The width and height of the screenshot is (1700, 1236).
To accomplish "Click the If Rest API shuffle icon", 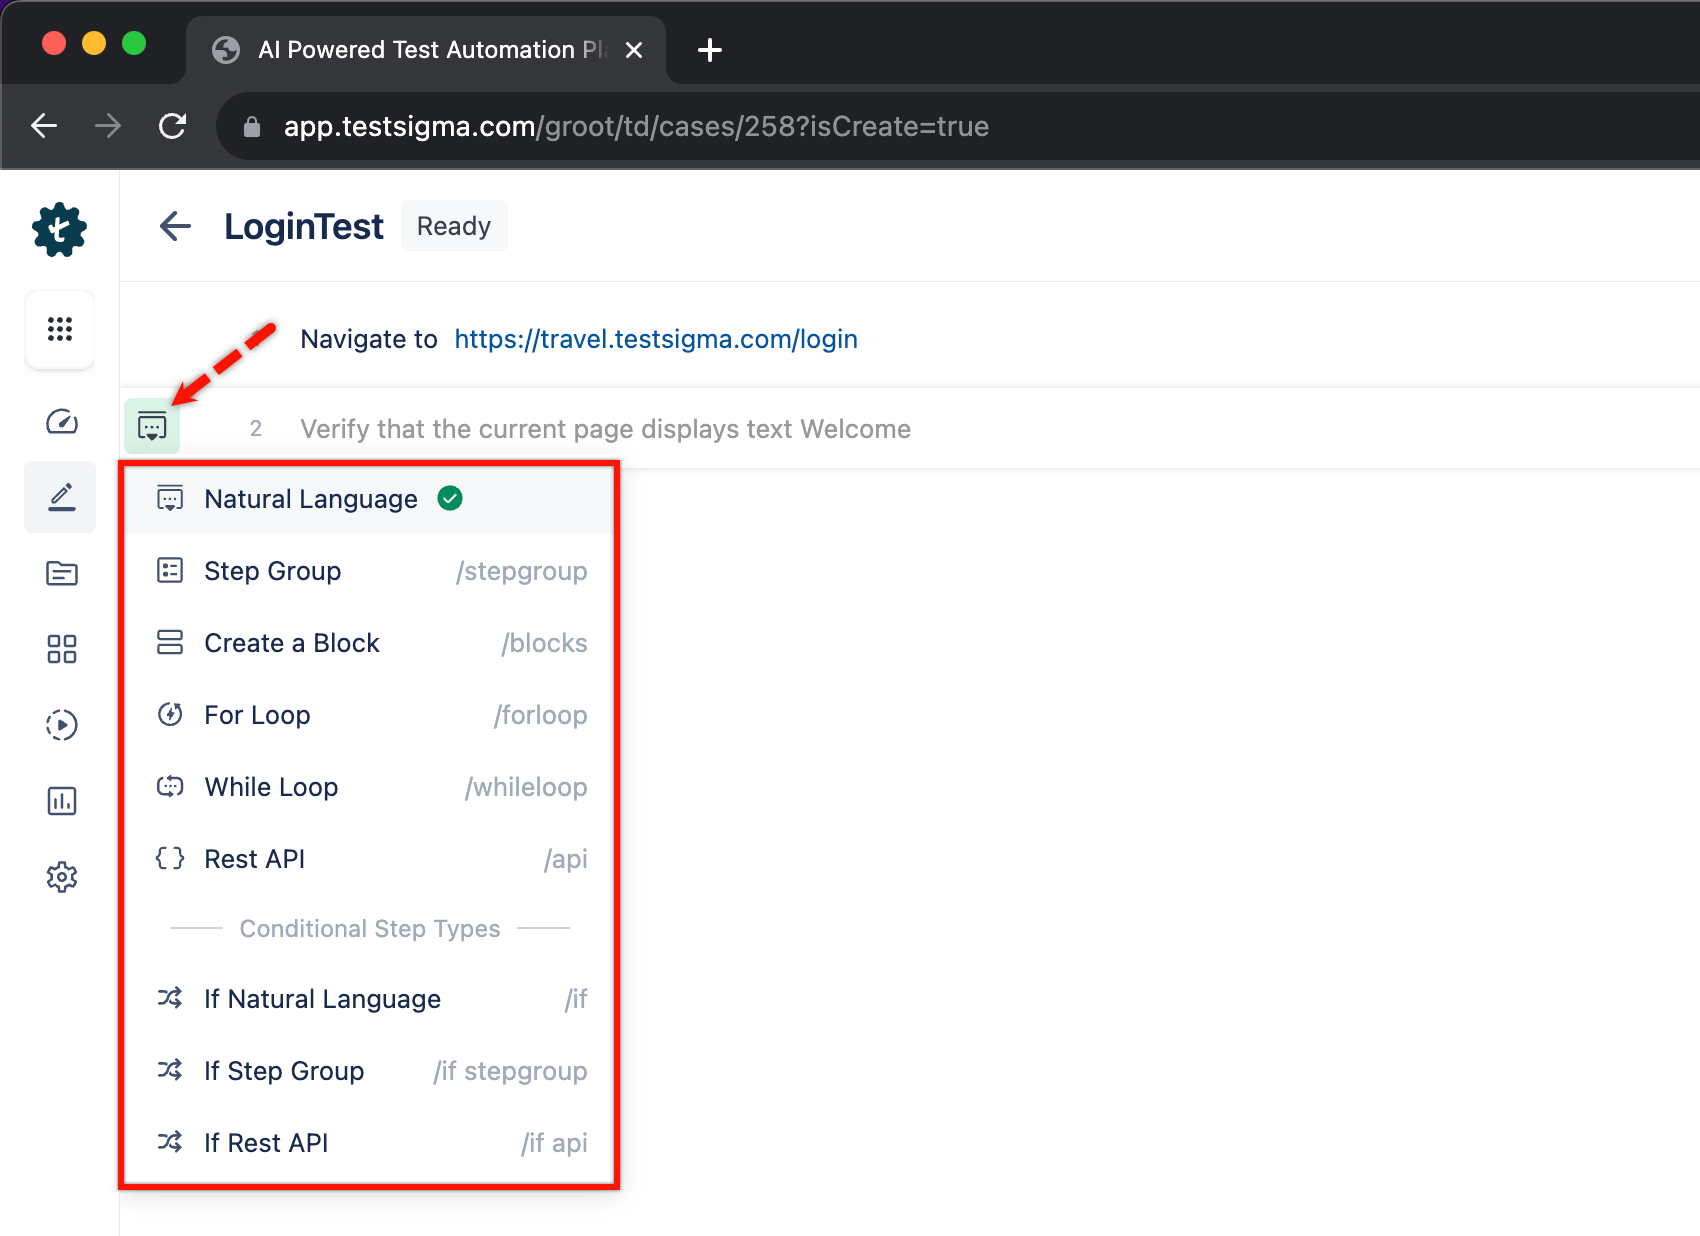I will point(170,1142).
